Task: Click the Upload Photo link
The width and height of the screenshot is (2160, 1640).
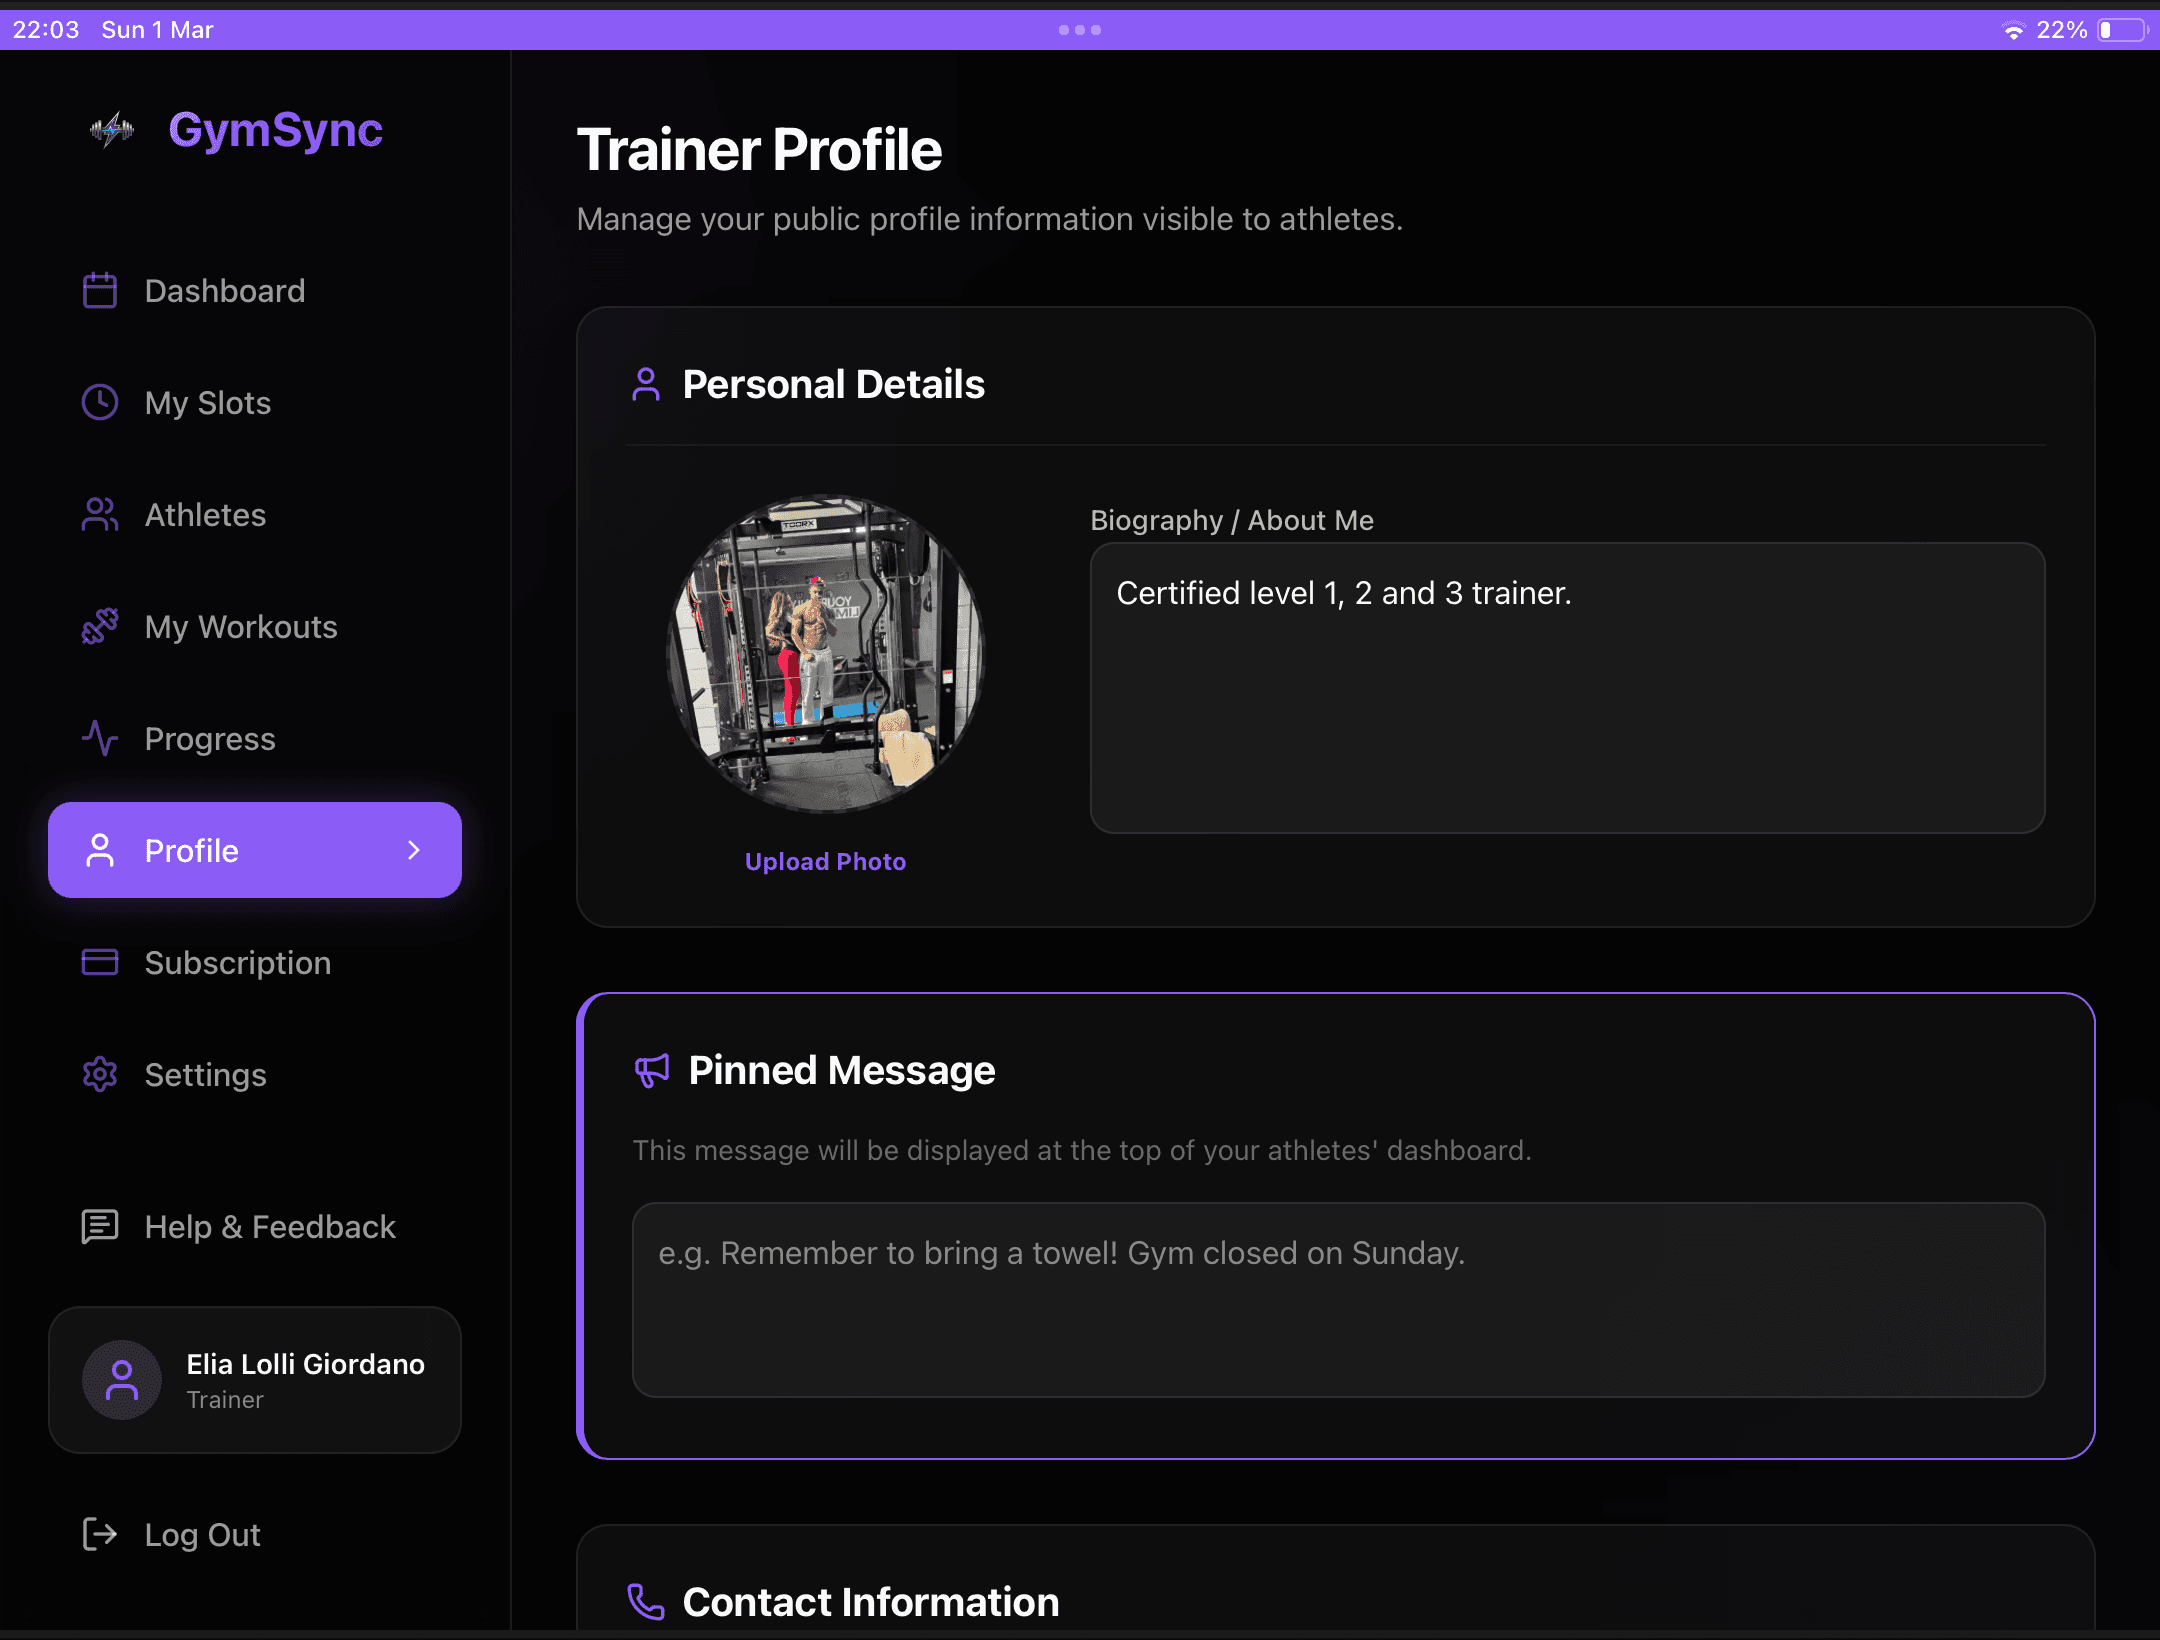Action: (824, 861)
